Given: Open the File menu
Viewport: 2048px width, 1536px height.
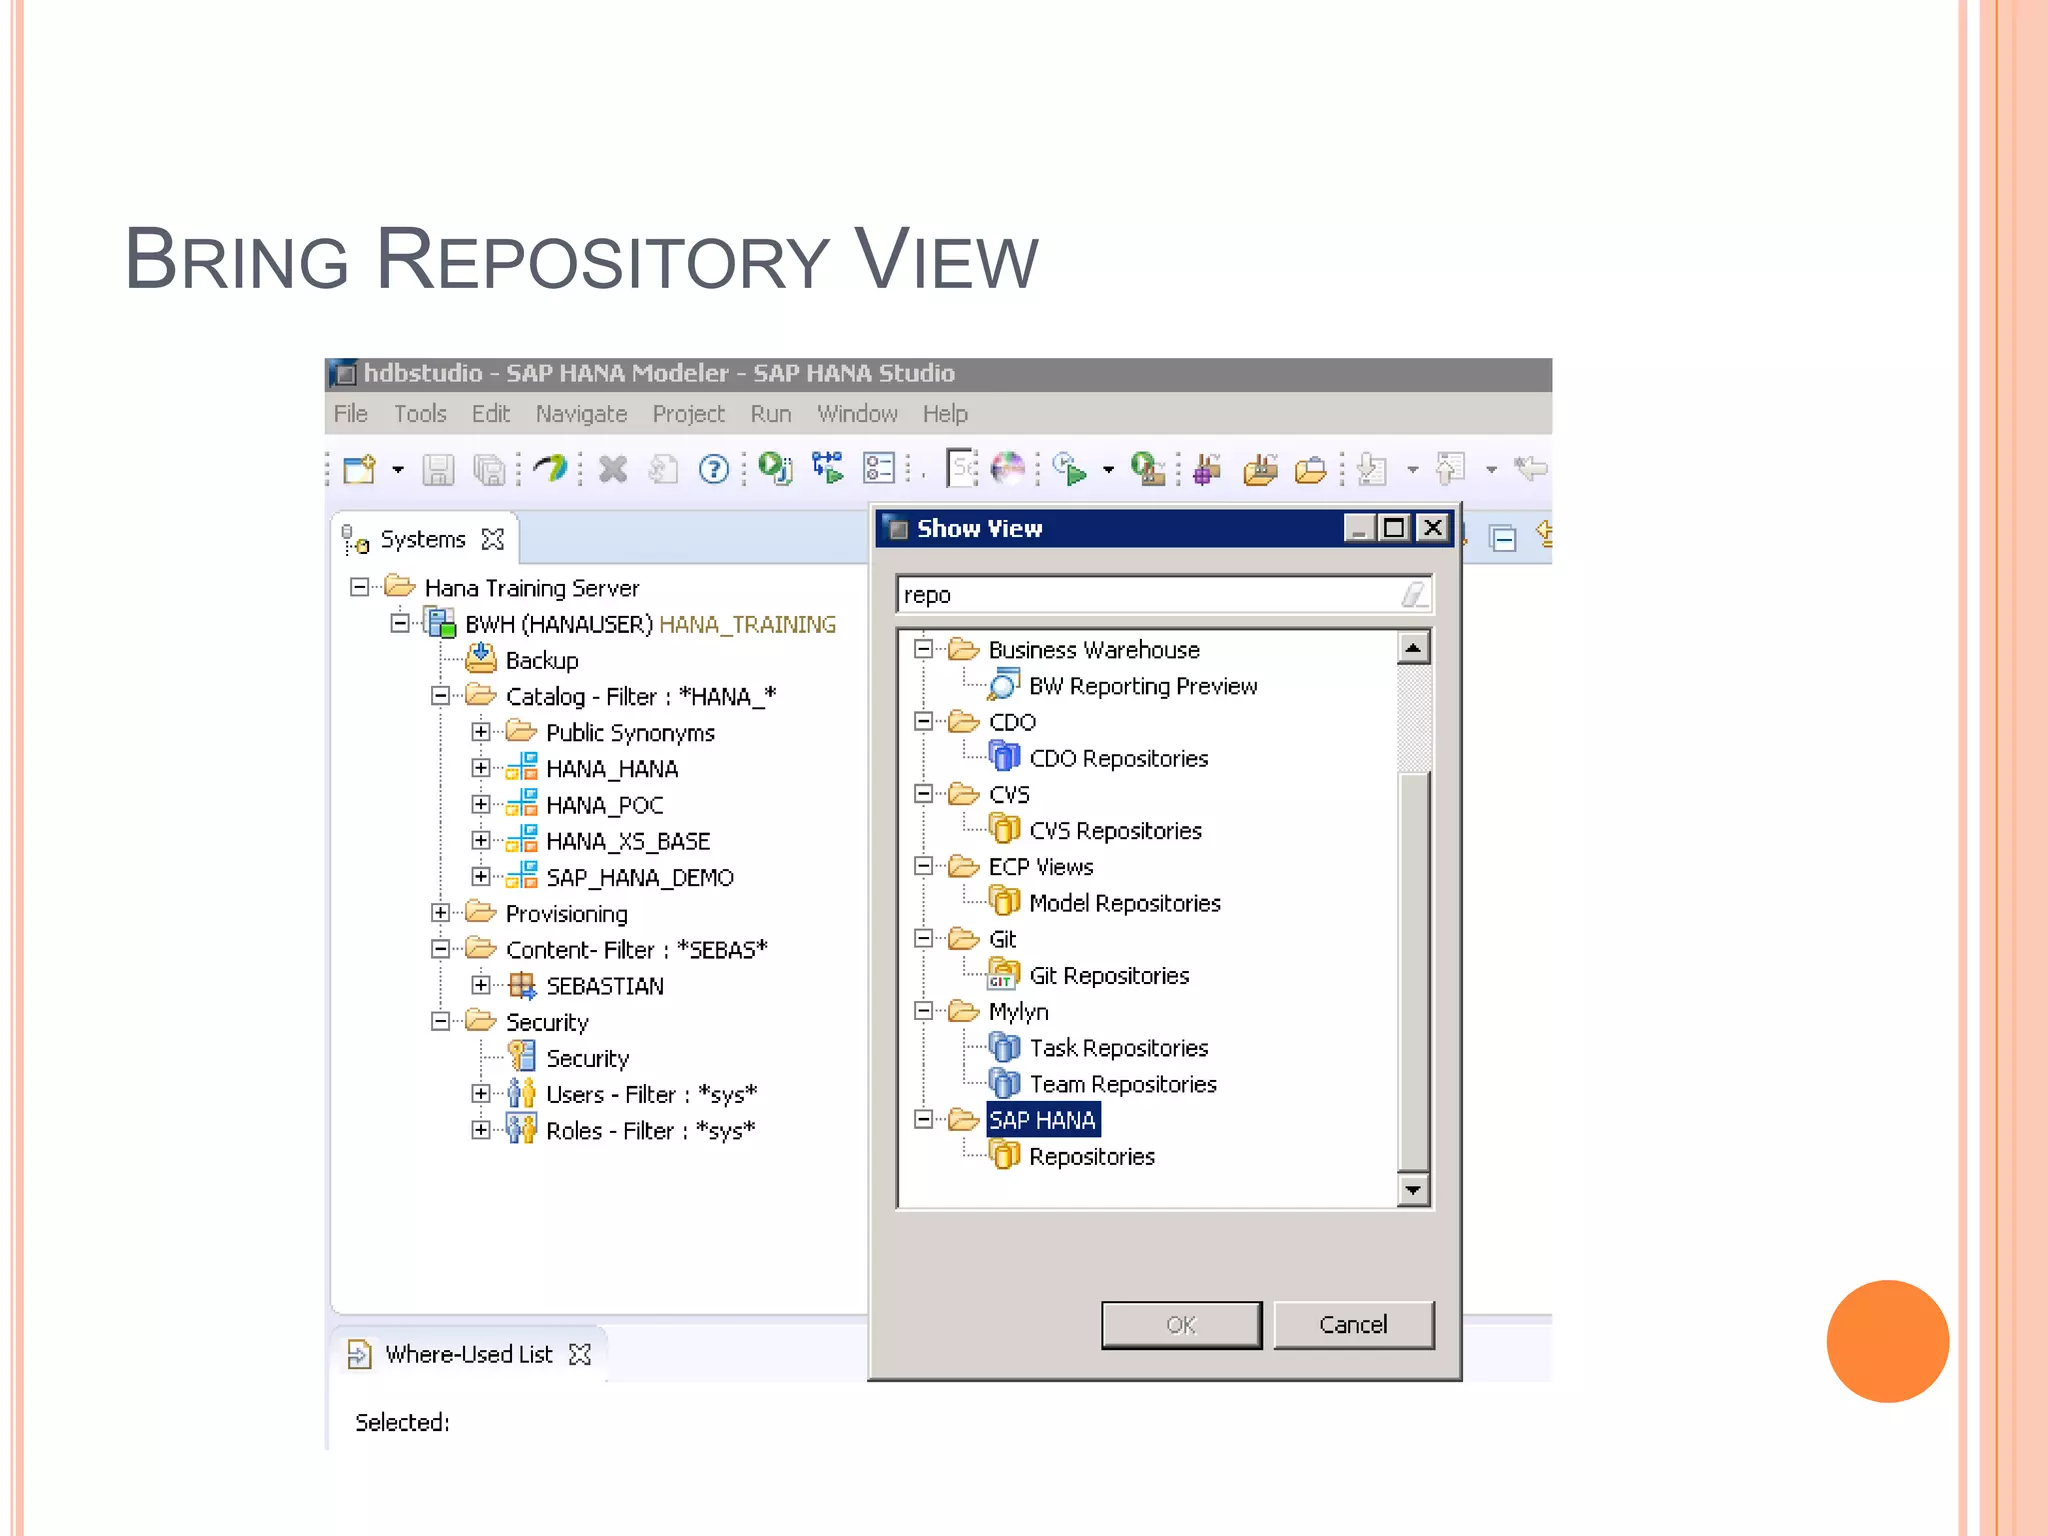Looking at the screenshot, I should (x=351, y=414).
